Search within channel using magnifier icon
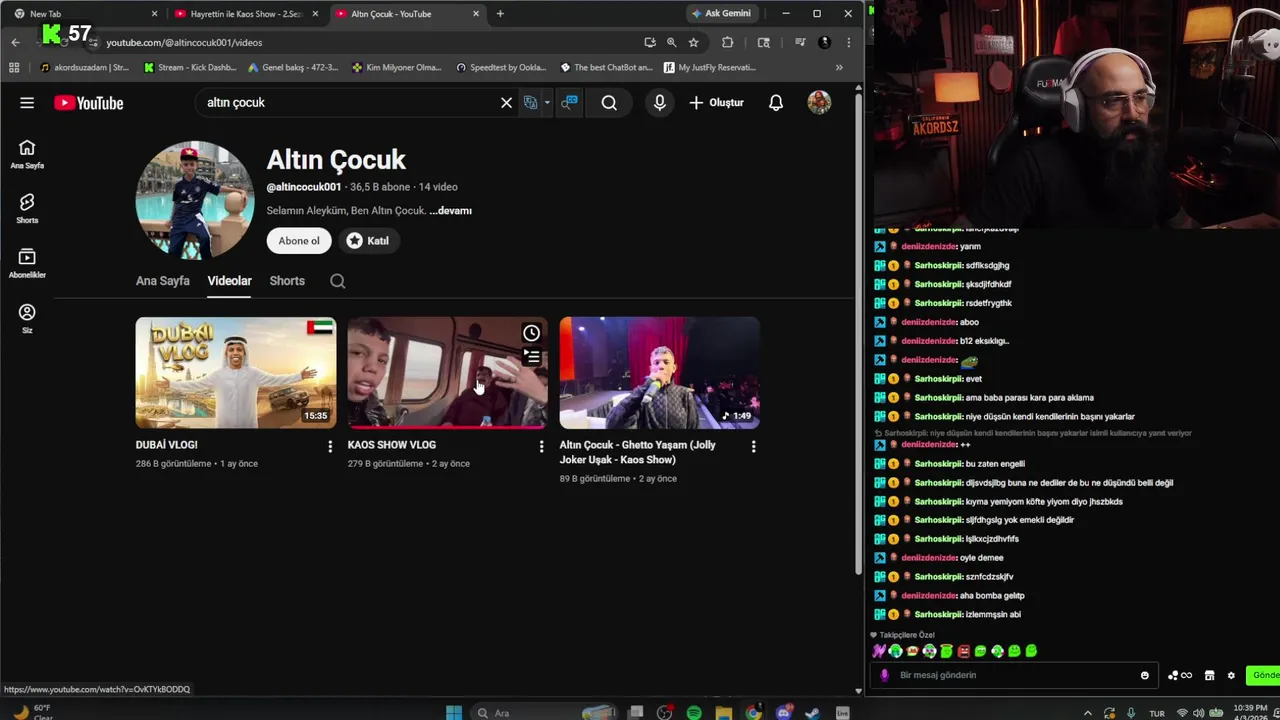This screenshot has width=1280, height=720. tap(338, 281)
